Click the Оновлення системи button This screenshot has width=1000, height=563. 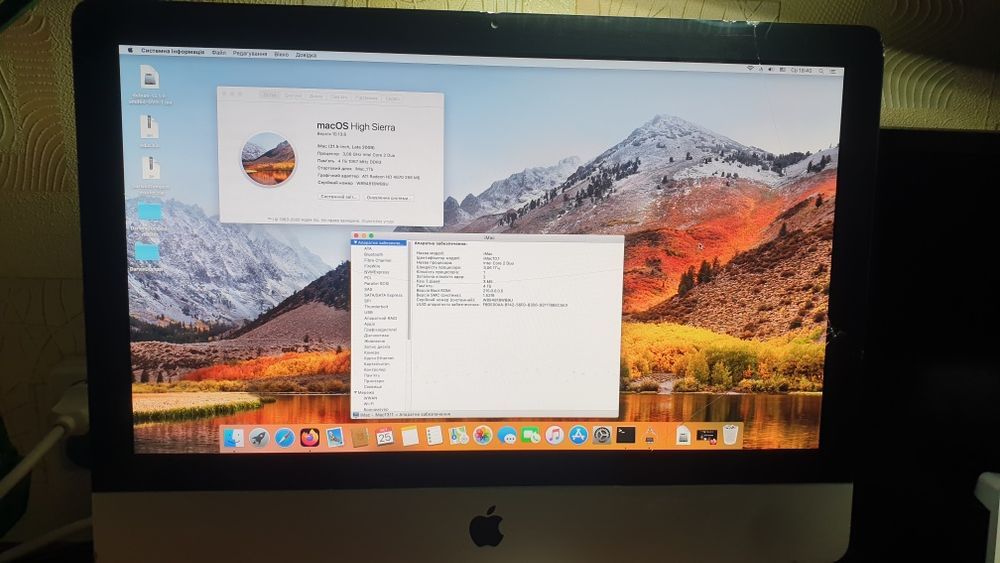pyautogui.click(x=388, y=198)
